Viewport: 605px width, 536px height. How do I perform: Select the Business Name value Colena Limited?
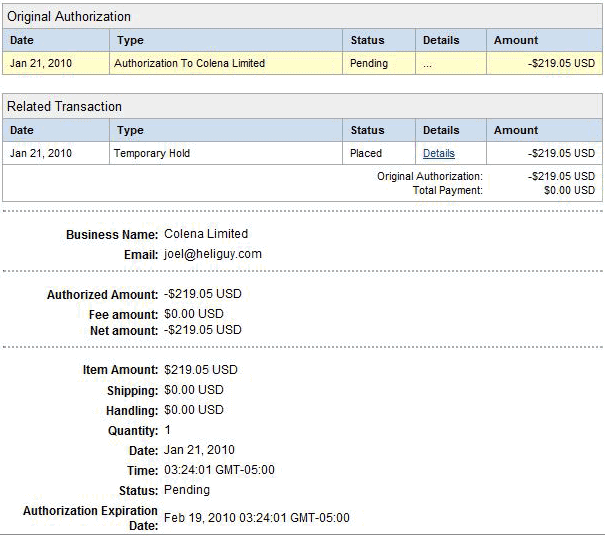point(206,234)
